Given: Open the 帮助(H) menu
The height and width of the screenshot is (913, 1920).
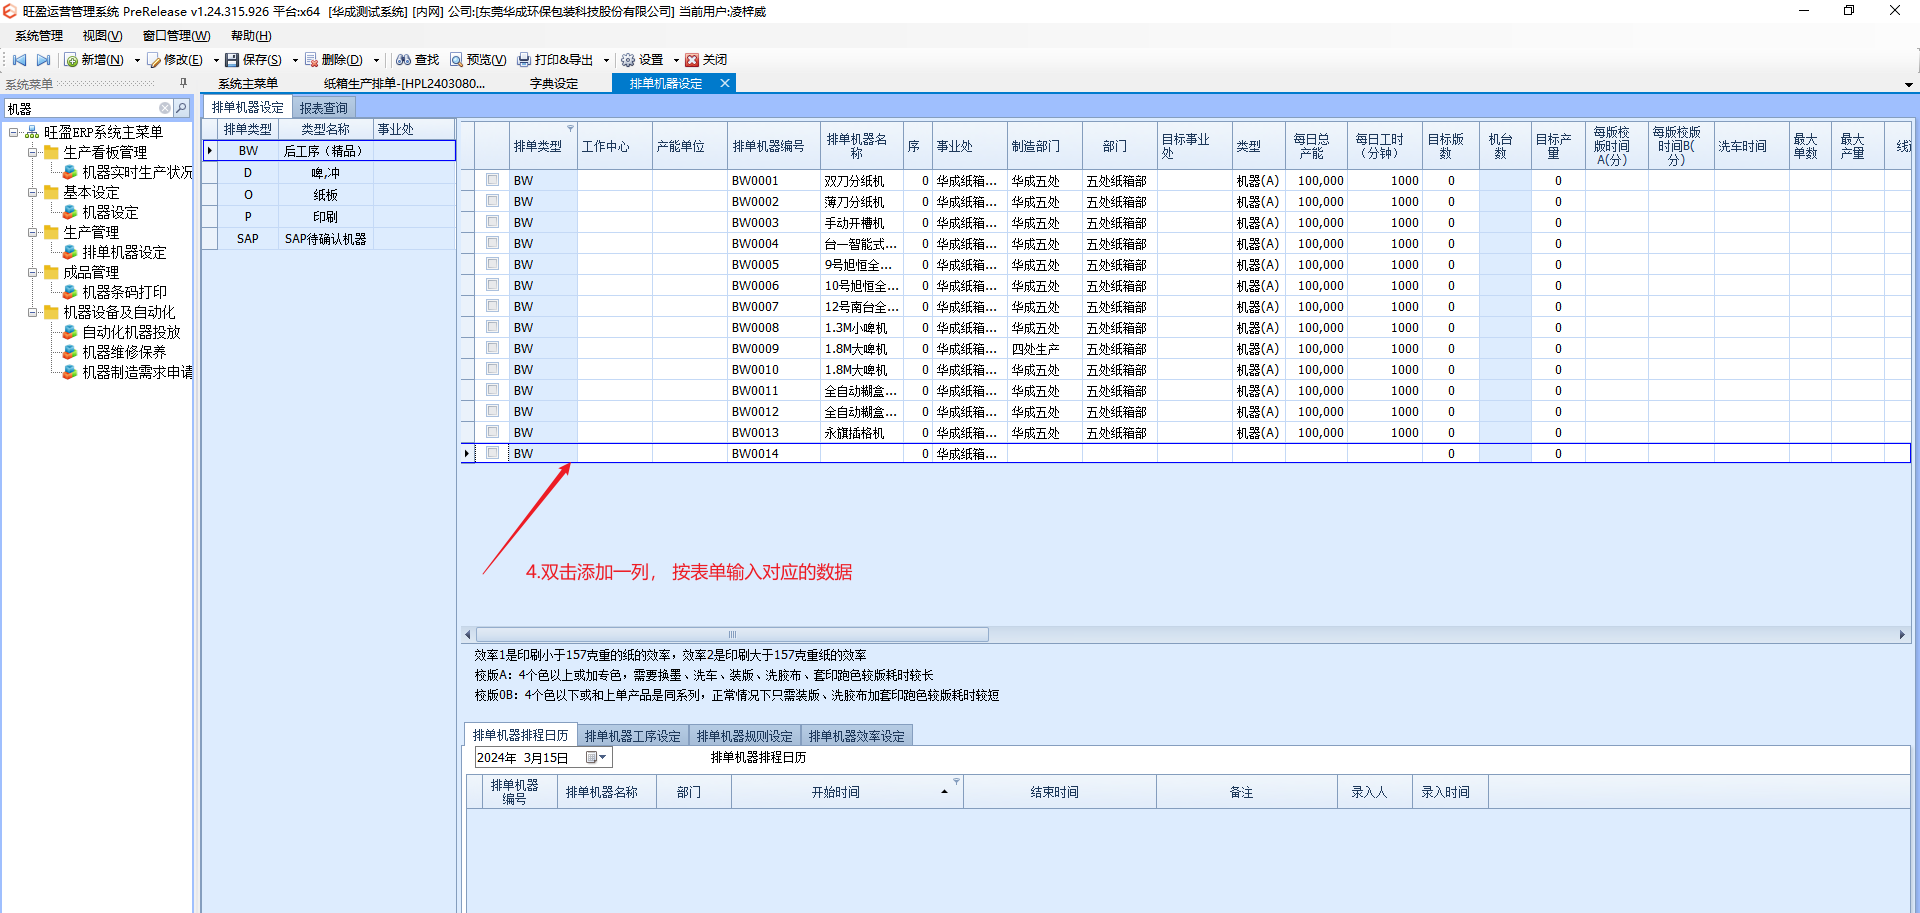Looking at the screenshot, I should 251,36.
